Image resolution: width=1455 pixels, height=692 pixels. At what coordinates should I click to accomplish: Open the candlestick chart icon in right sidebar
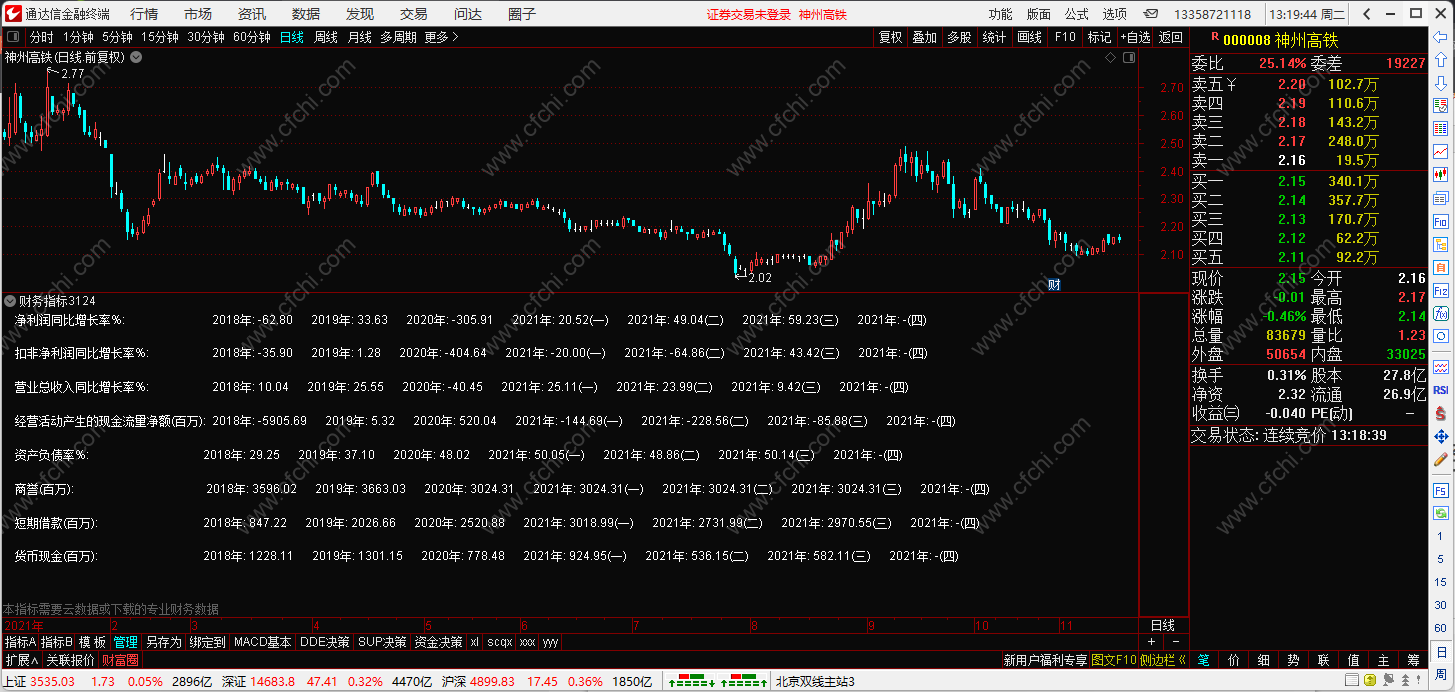click(1441, 174)
